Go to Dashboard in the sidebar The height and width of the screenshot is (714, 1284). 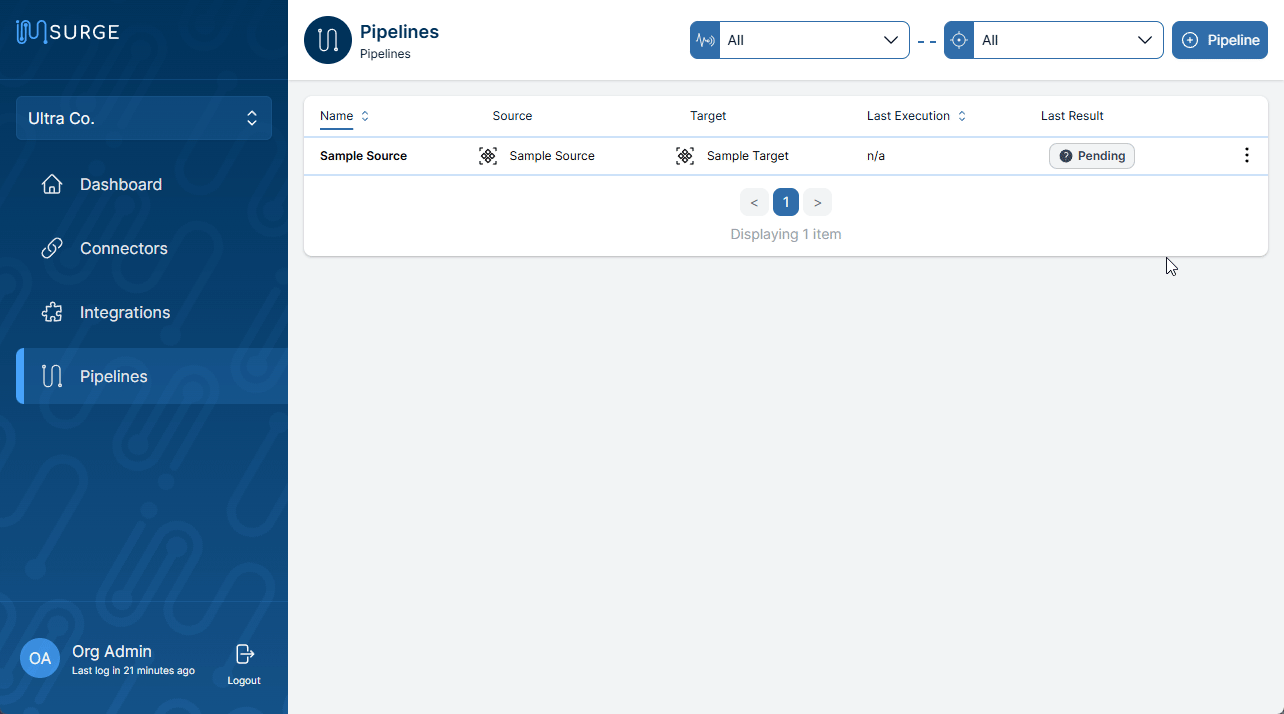click(120, 184)
